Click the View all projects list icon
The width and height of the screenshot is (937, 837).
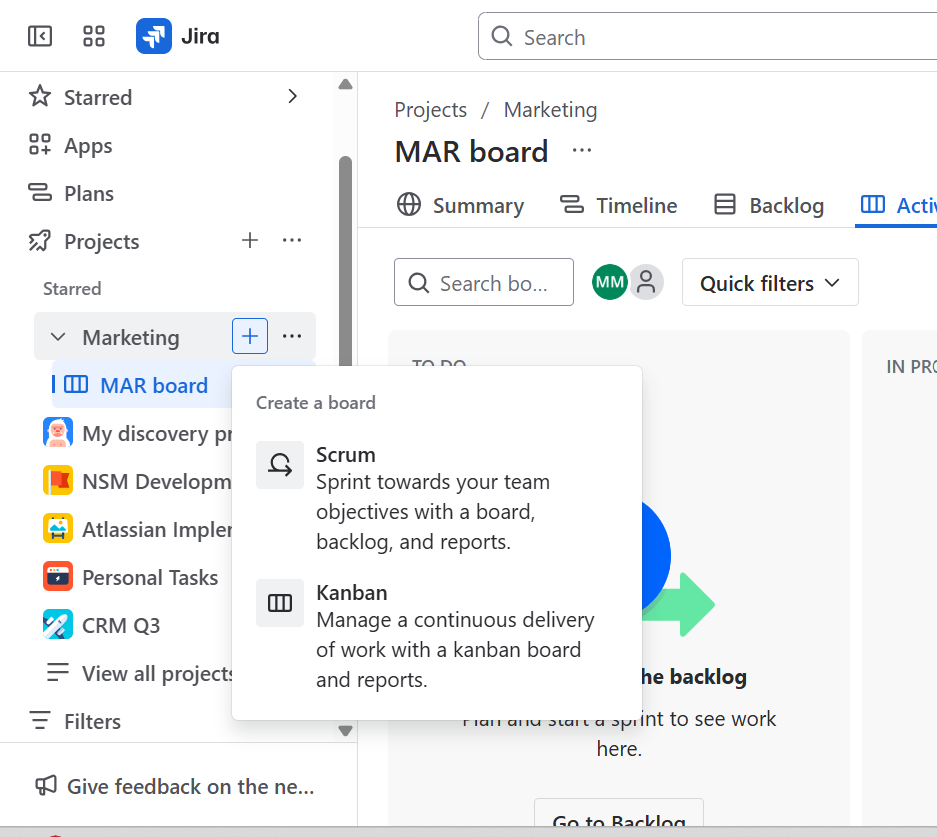(x=58, y=672)
